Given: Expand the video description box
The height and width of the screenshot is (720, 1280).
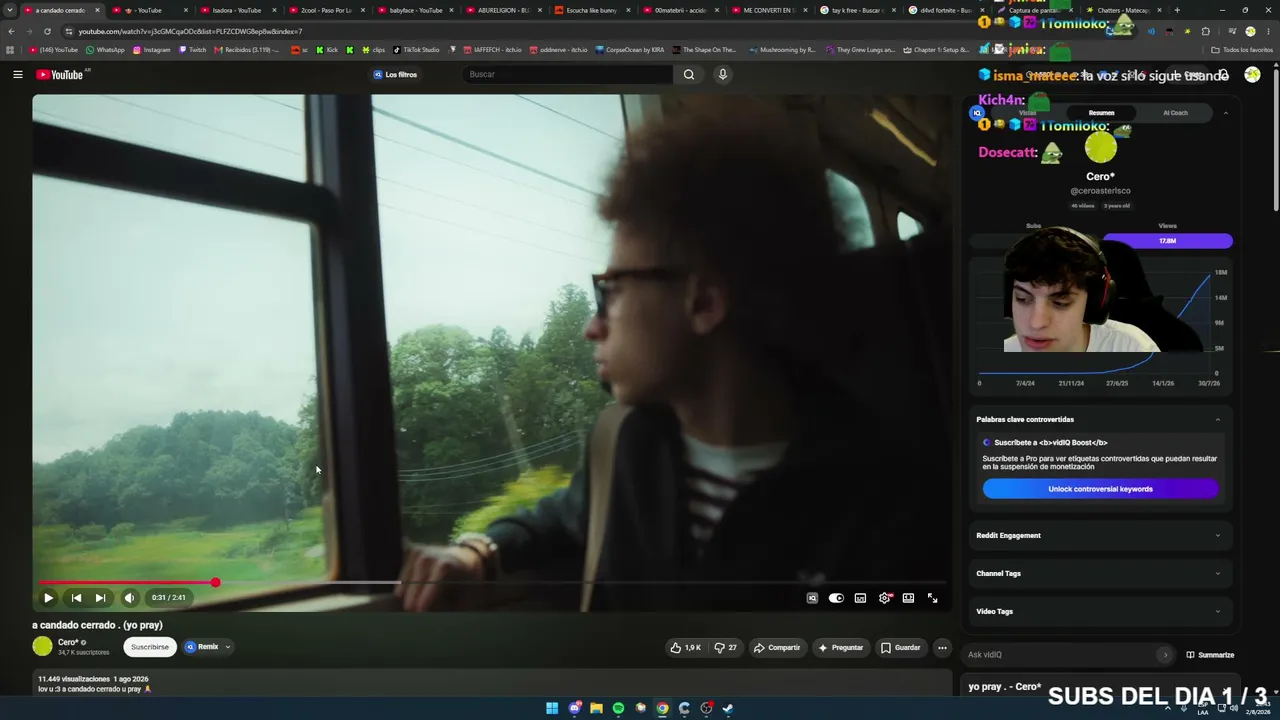Looking at the screenshot, I should (x=492, y=684).
